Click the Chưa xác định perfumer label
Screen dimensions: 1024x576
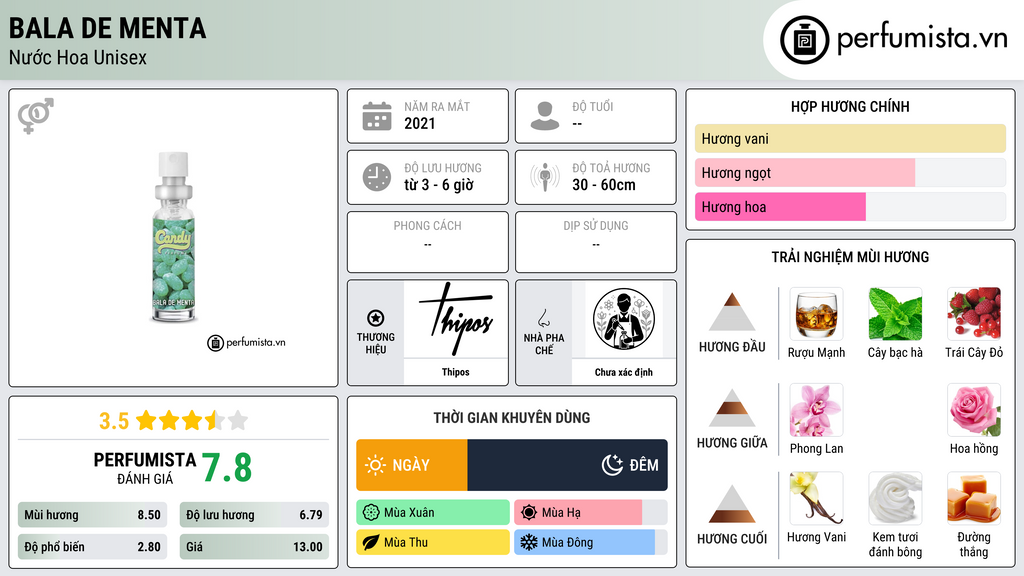coord(624,372)
